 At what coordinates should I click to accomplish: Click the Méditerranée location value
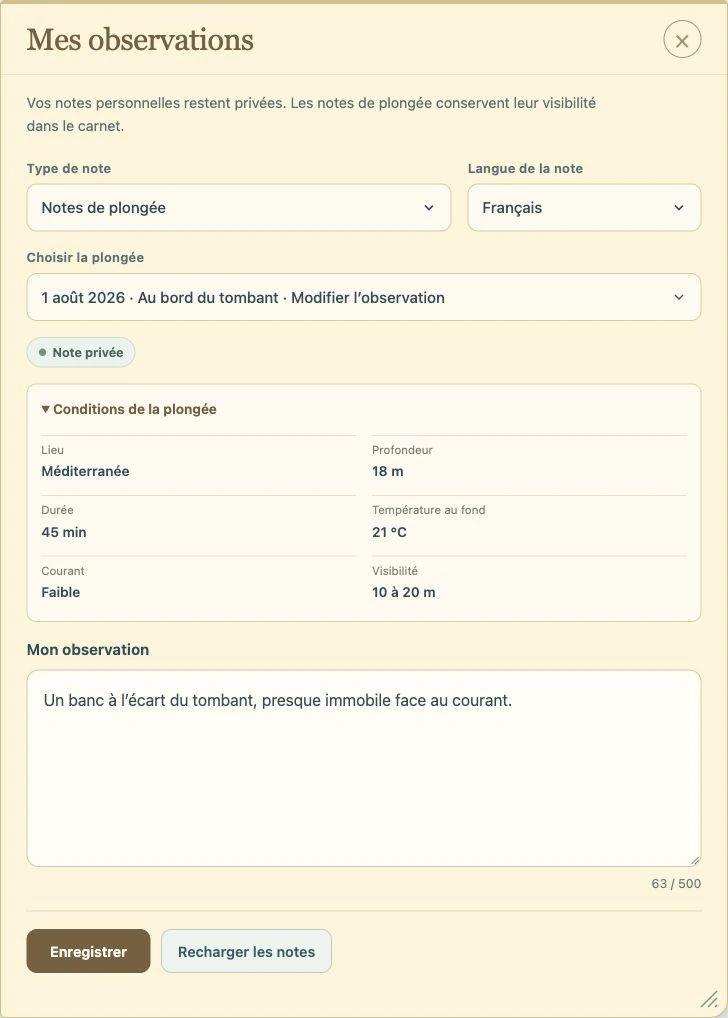click(x=85, y=471)
